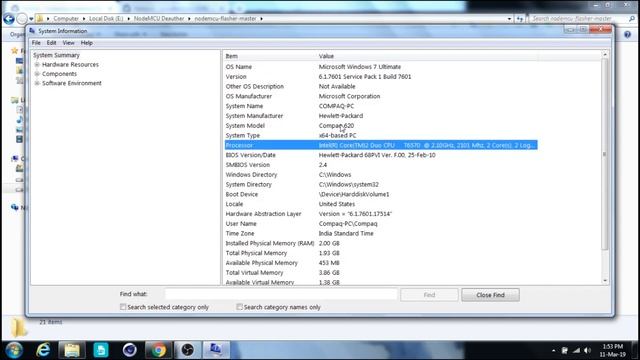
Task: Select the Hardware Abstraction Layer row
Action: click(381, 213)
